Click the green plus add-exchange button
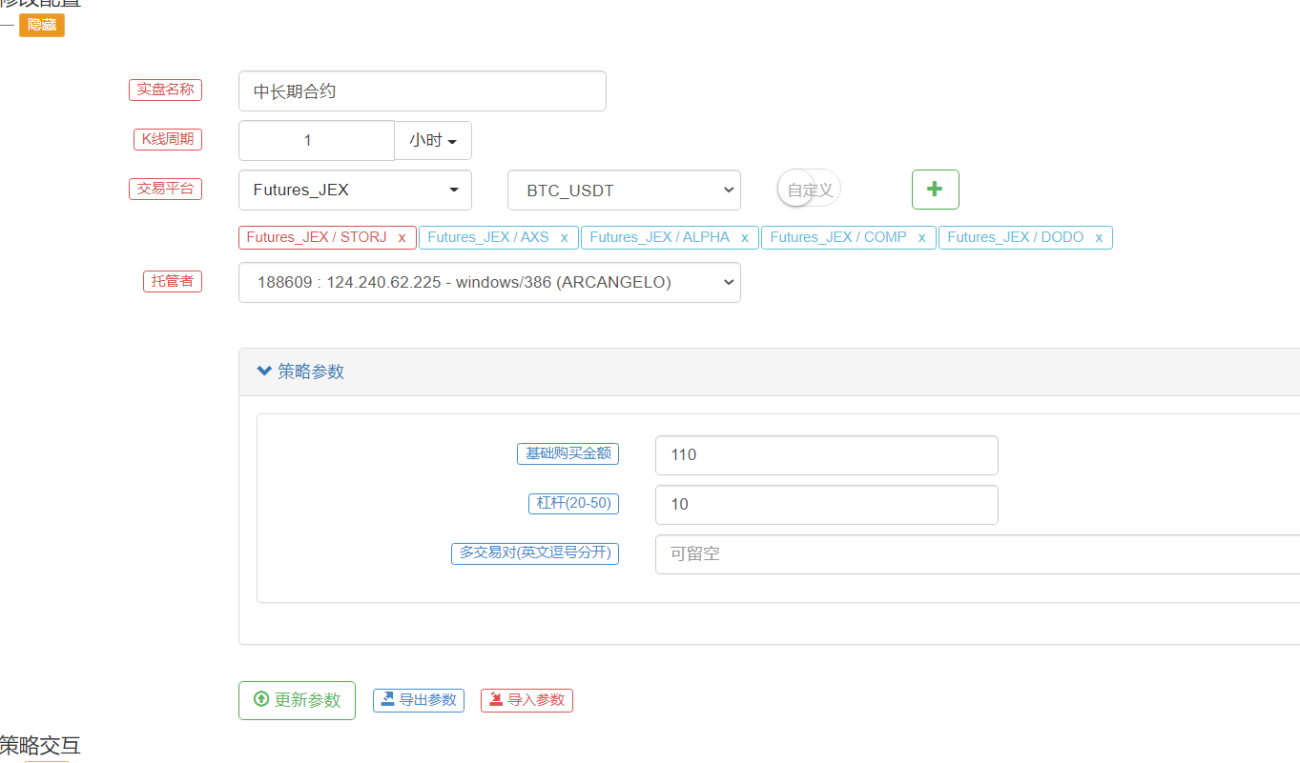 pyautogui.click(x=935, y=189)
